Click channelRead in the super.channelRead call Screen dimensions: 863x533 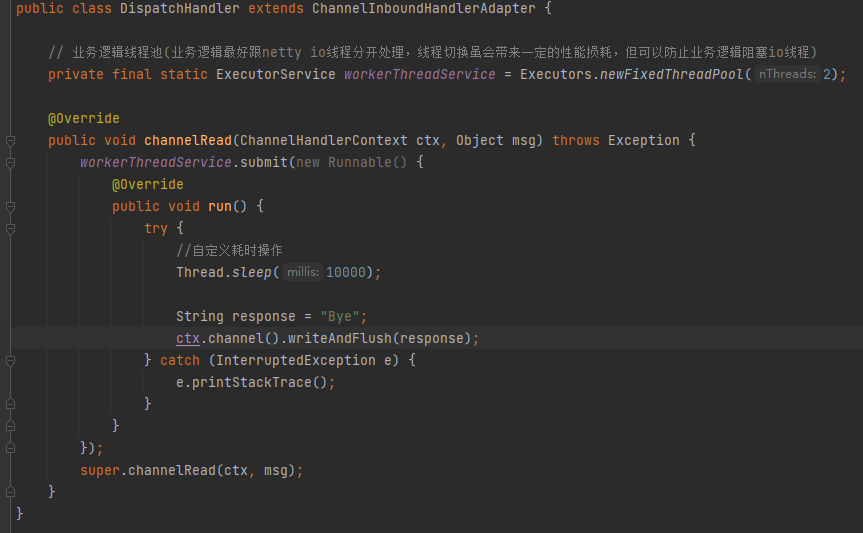(172, 471)
